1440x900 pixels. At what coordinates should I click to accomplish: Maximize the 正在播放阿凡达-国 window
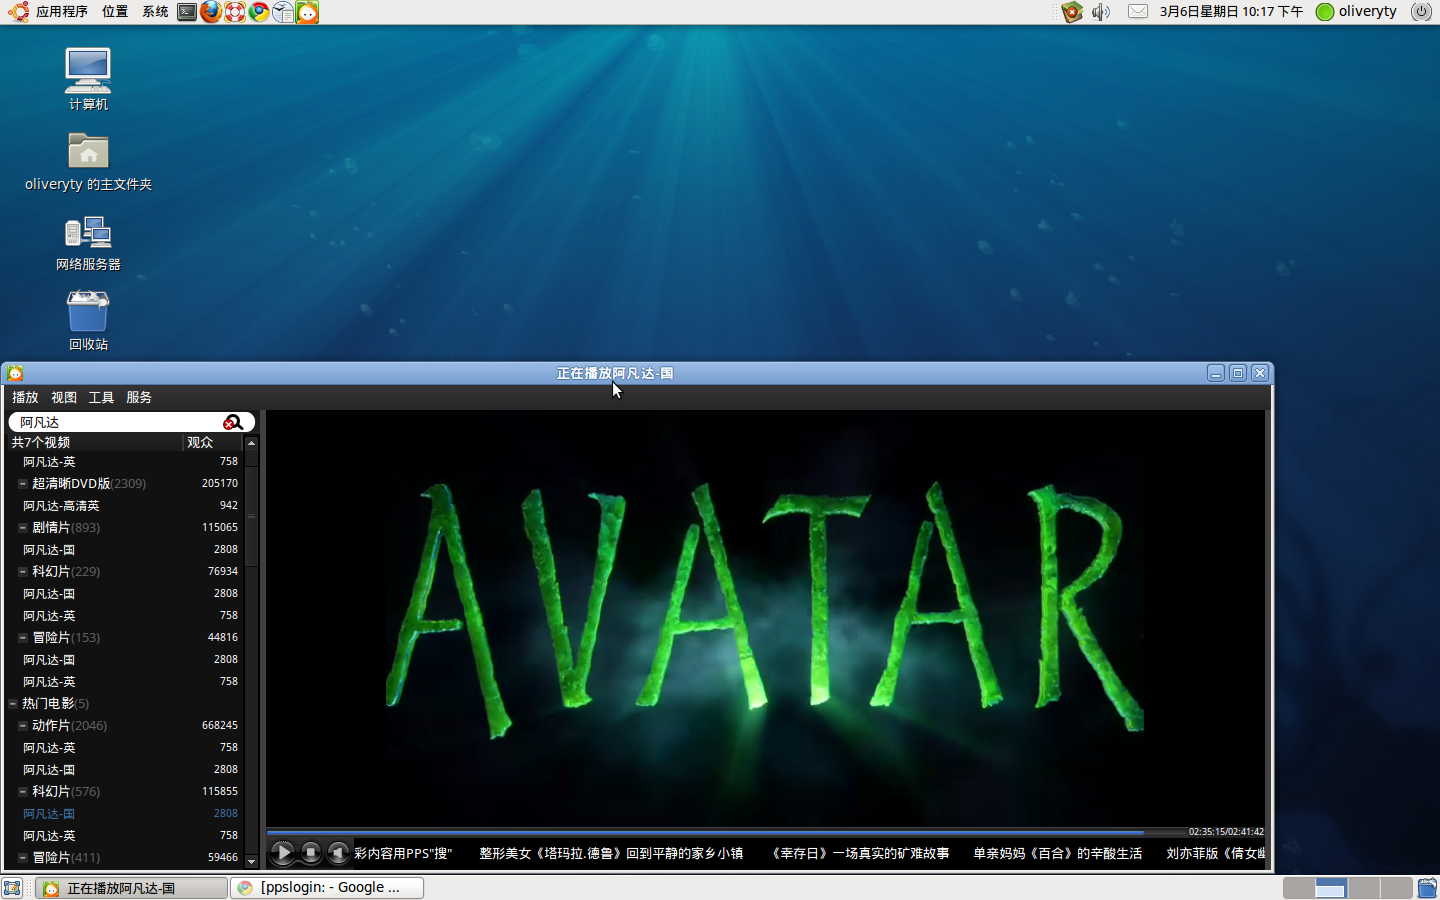pyautogui.click(x=1238, y=373)
